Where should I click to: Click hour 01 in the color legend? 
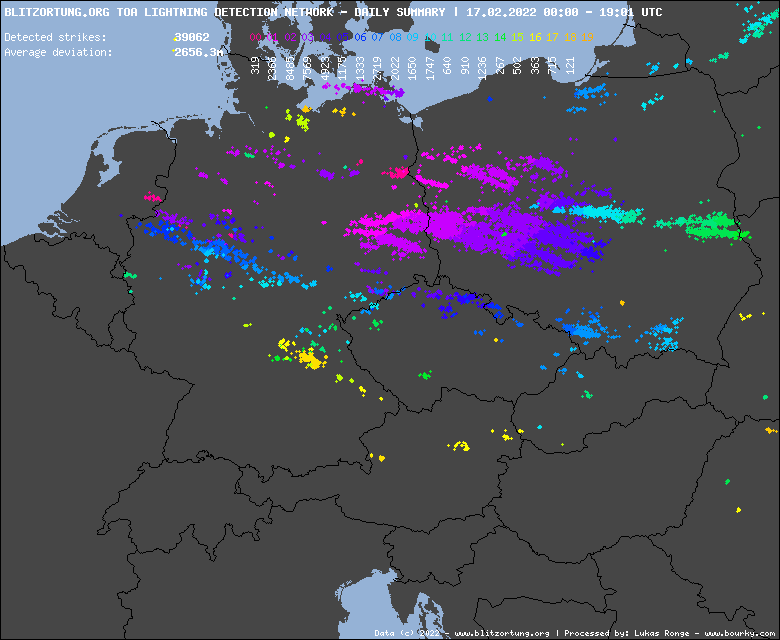[273, 37]
